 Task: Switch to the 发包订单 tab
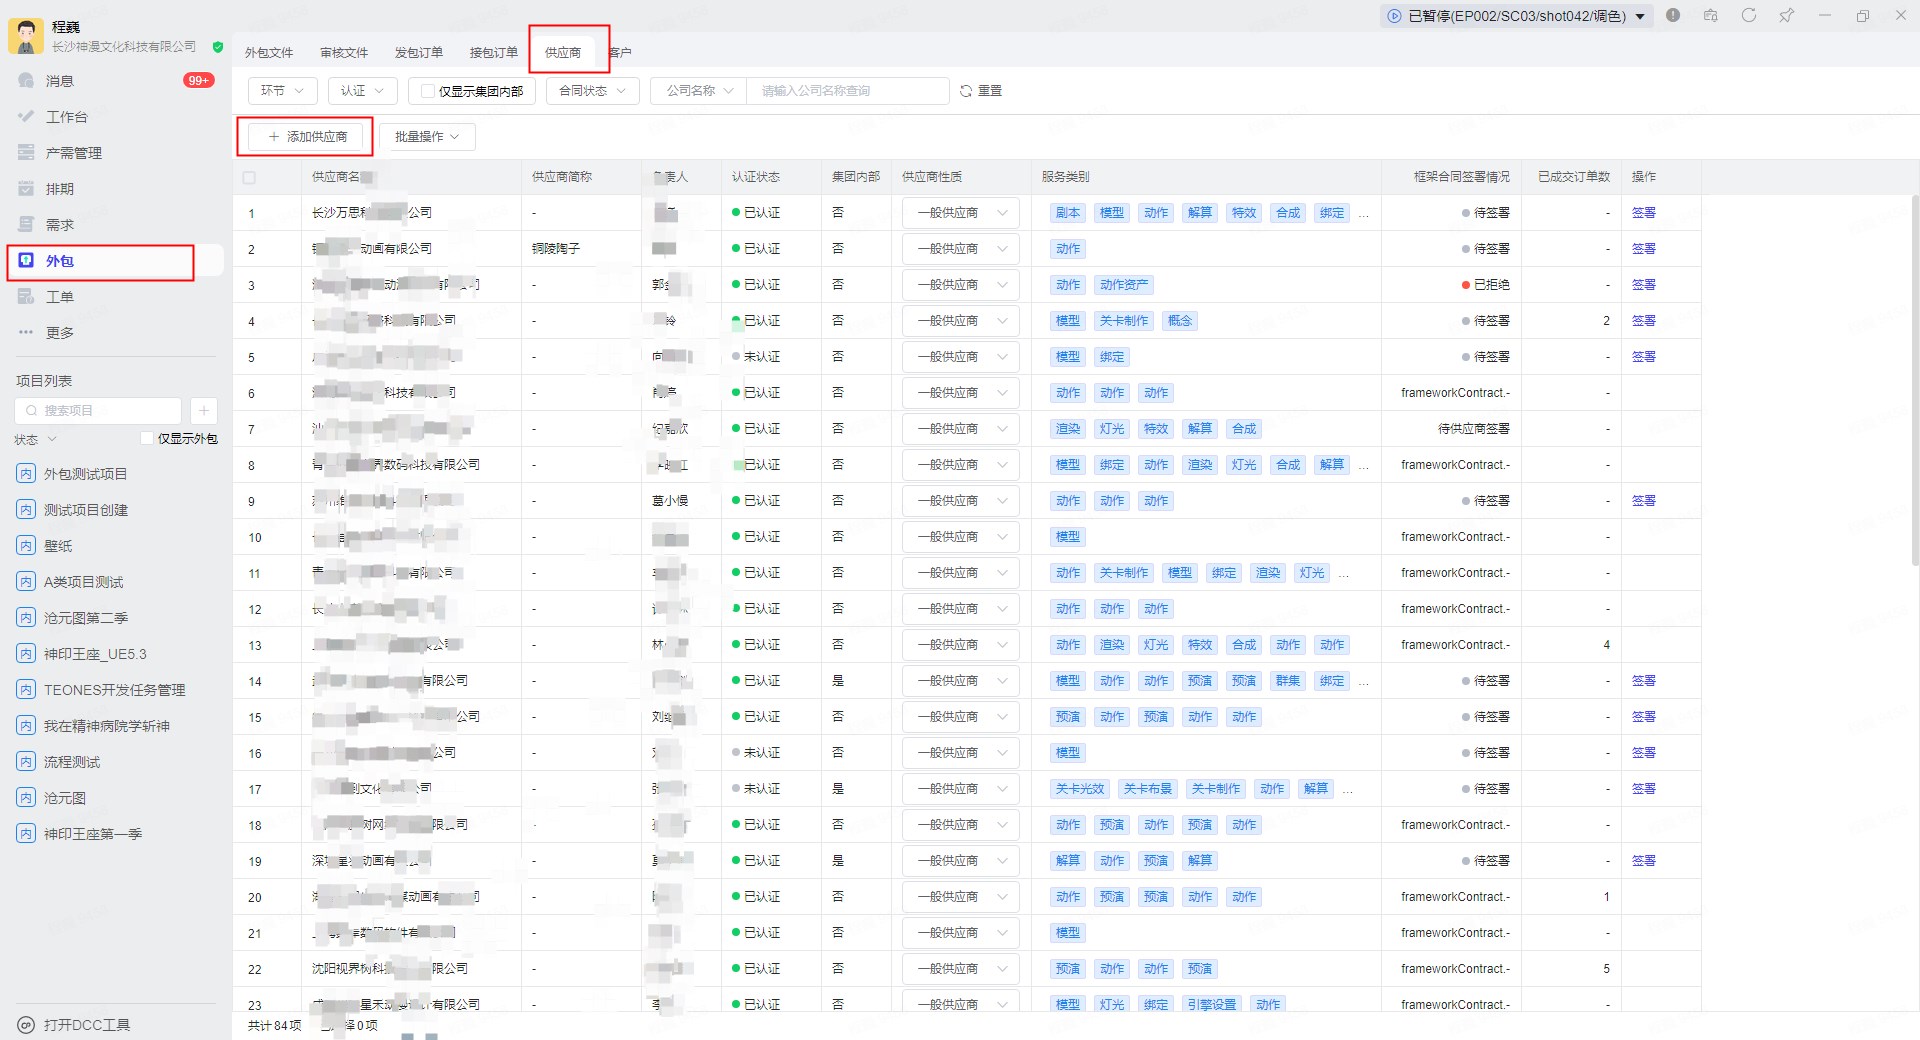coord(418,53)
